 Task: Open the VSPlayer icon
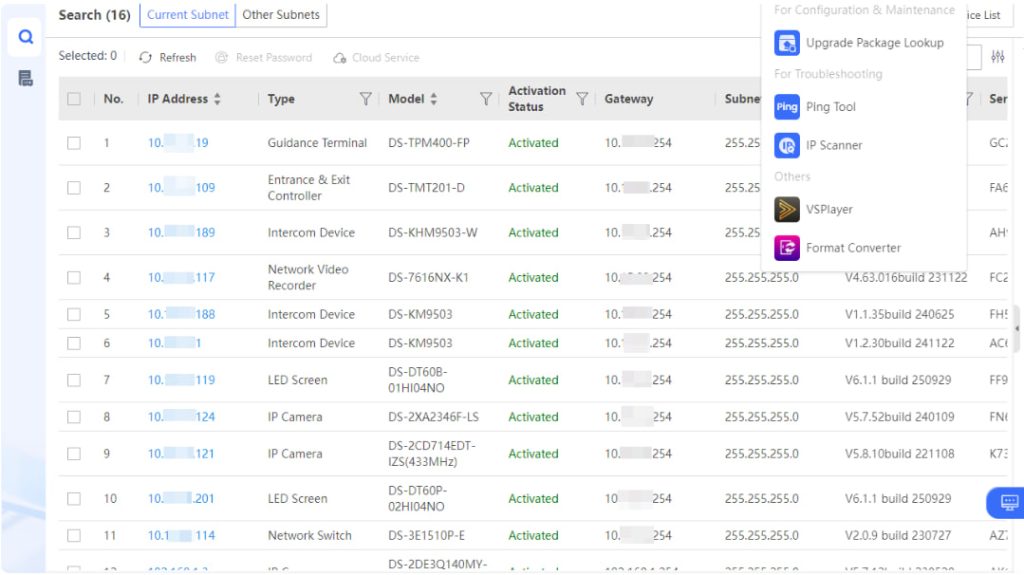click(x=786, y=210)
